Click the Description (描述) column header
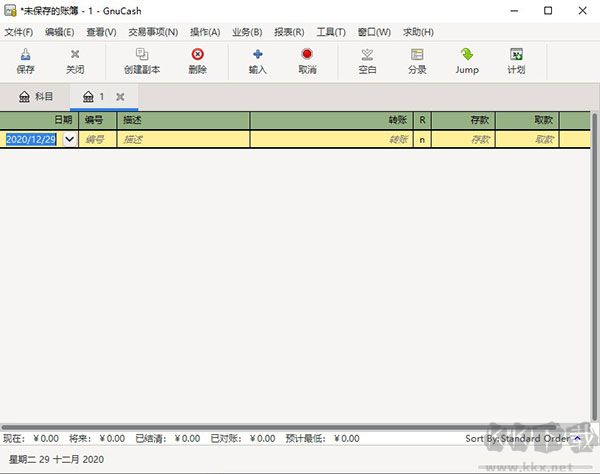Viewport: 600px width, 474px height. click(183, 120)
